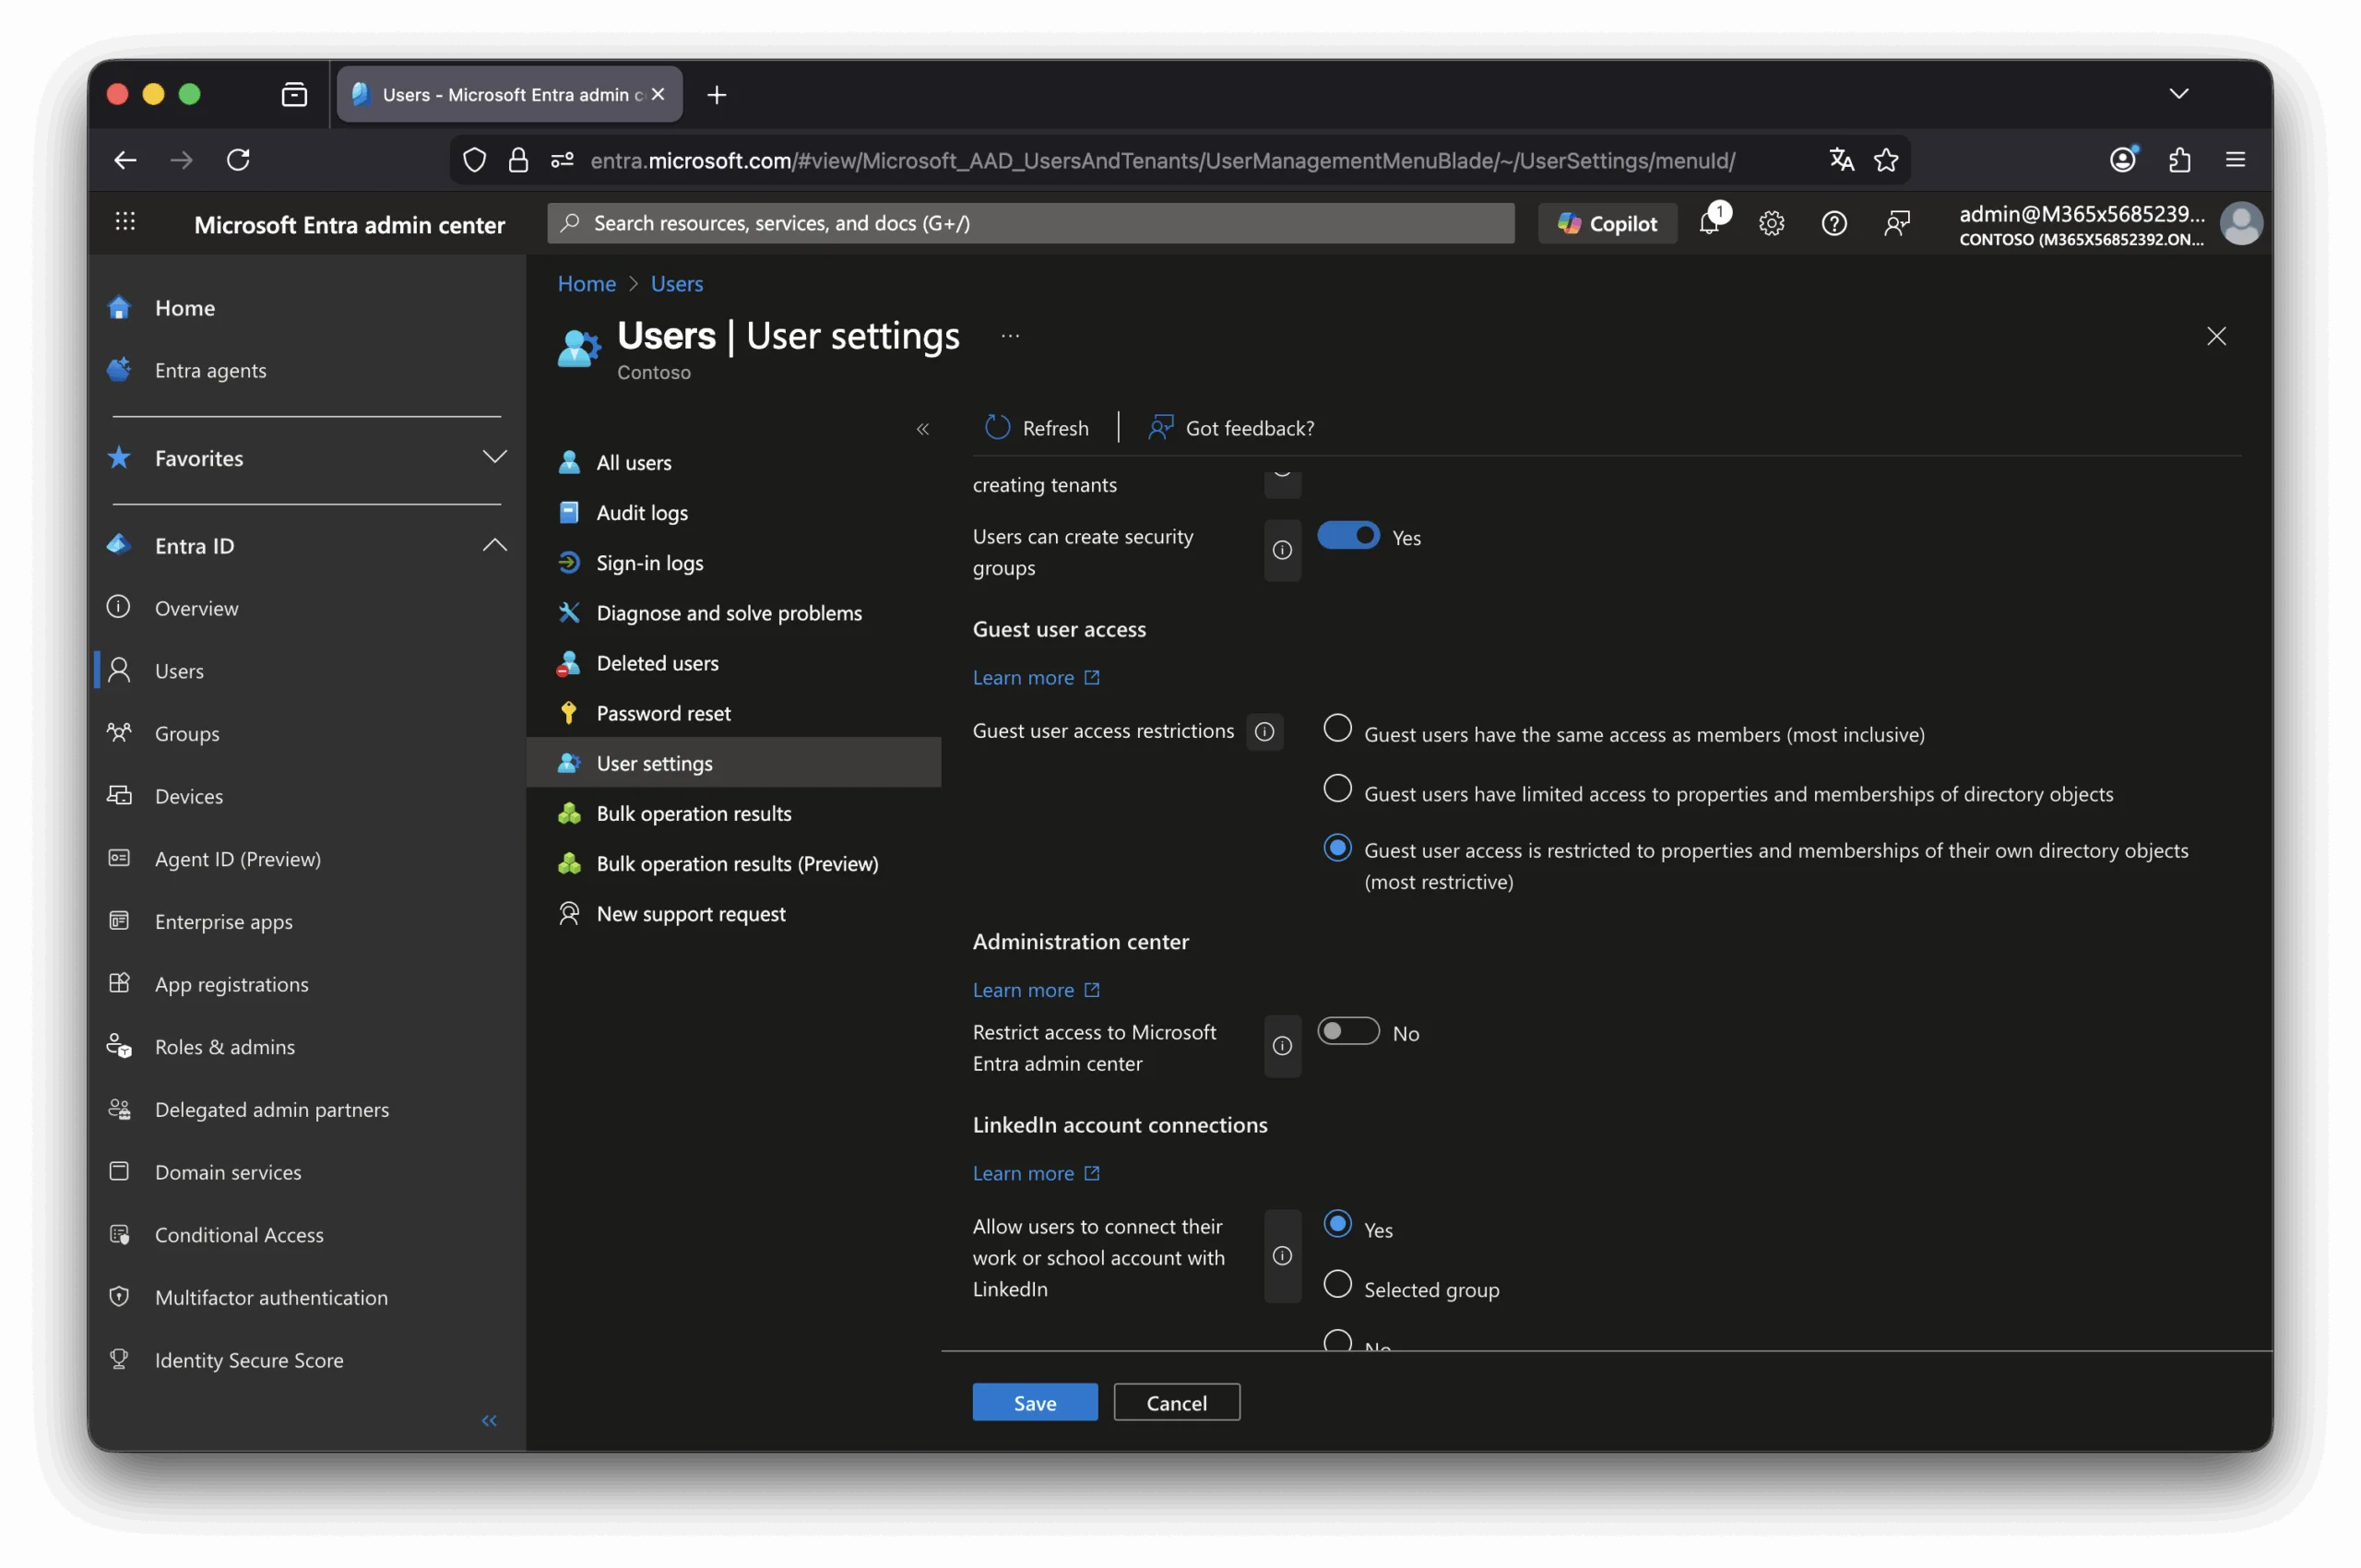Click the feedback icon in top header

click(1896, 223)
